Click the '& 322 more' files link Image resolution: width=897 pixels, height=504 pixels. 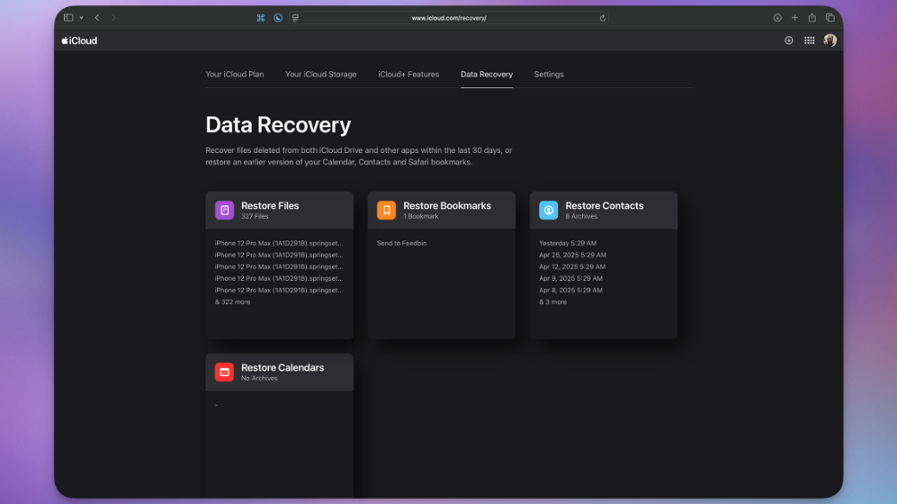[x=233, y=302]
